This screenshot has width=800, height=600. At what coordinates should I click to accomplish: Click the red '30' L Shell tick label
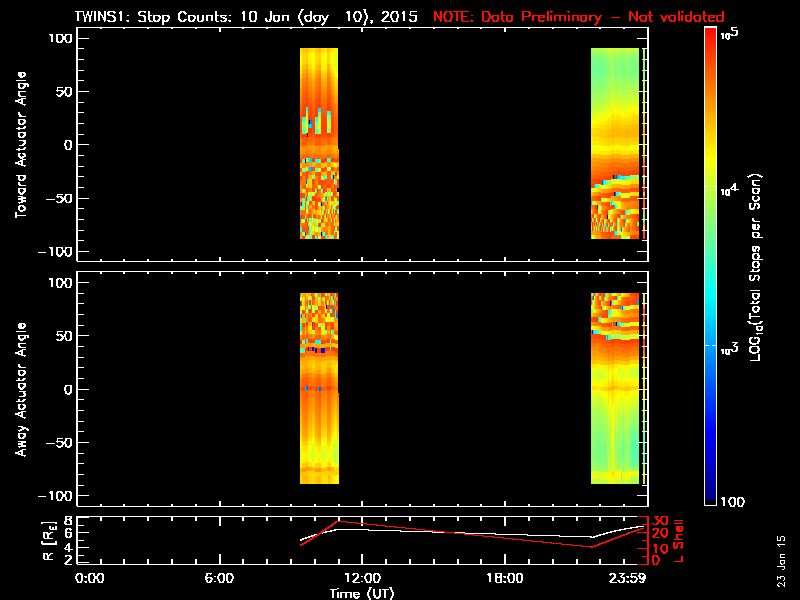(660, 521)
